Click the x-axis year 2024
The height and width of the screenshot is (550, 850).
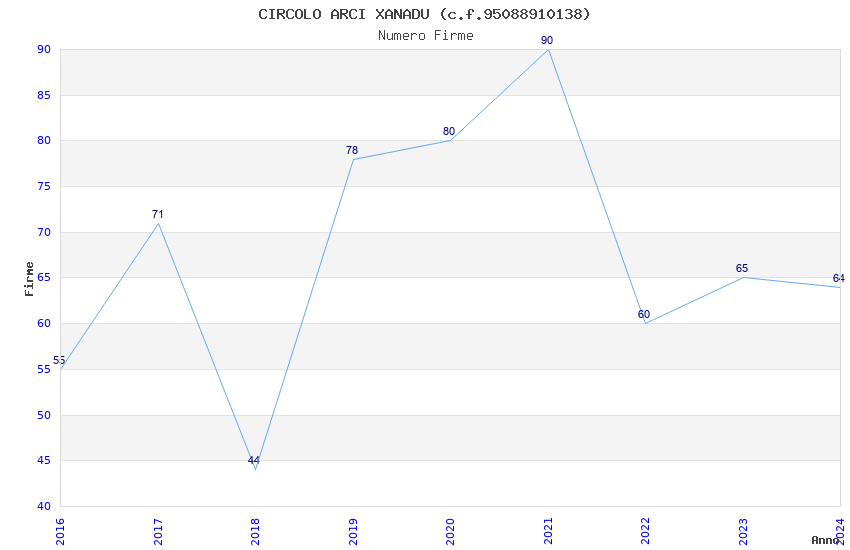click(x=840, y=532)
